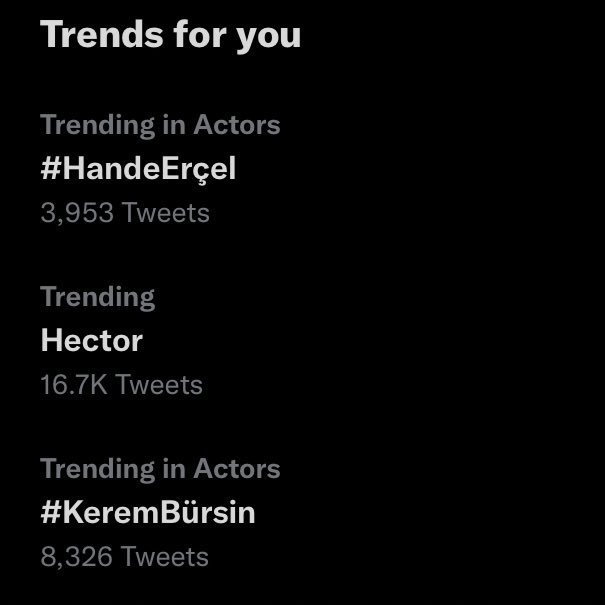Click "Trending in Actors" above #HandeErçel
This screenshot has height=605, width=605.
pyautogui.click(x=160, y=125)
